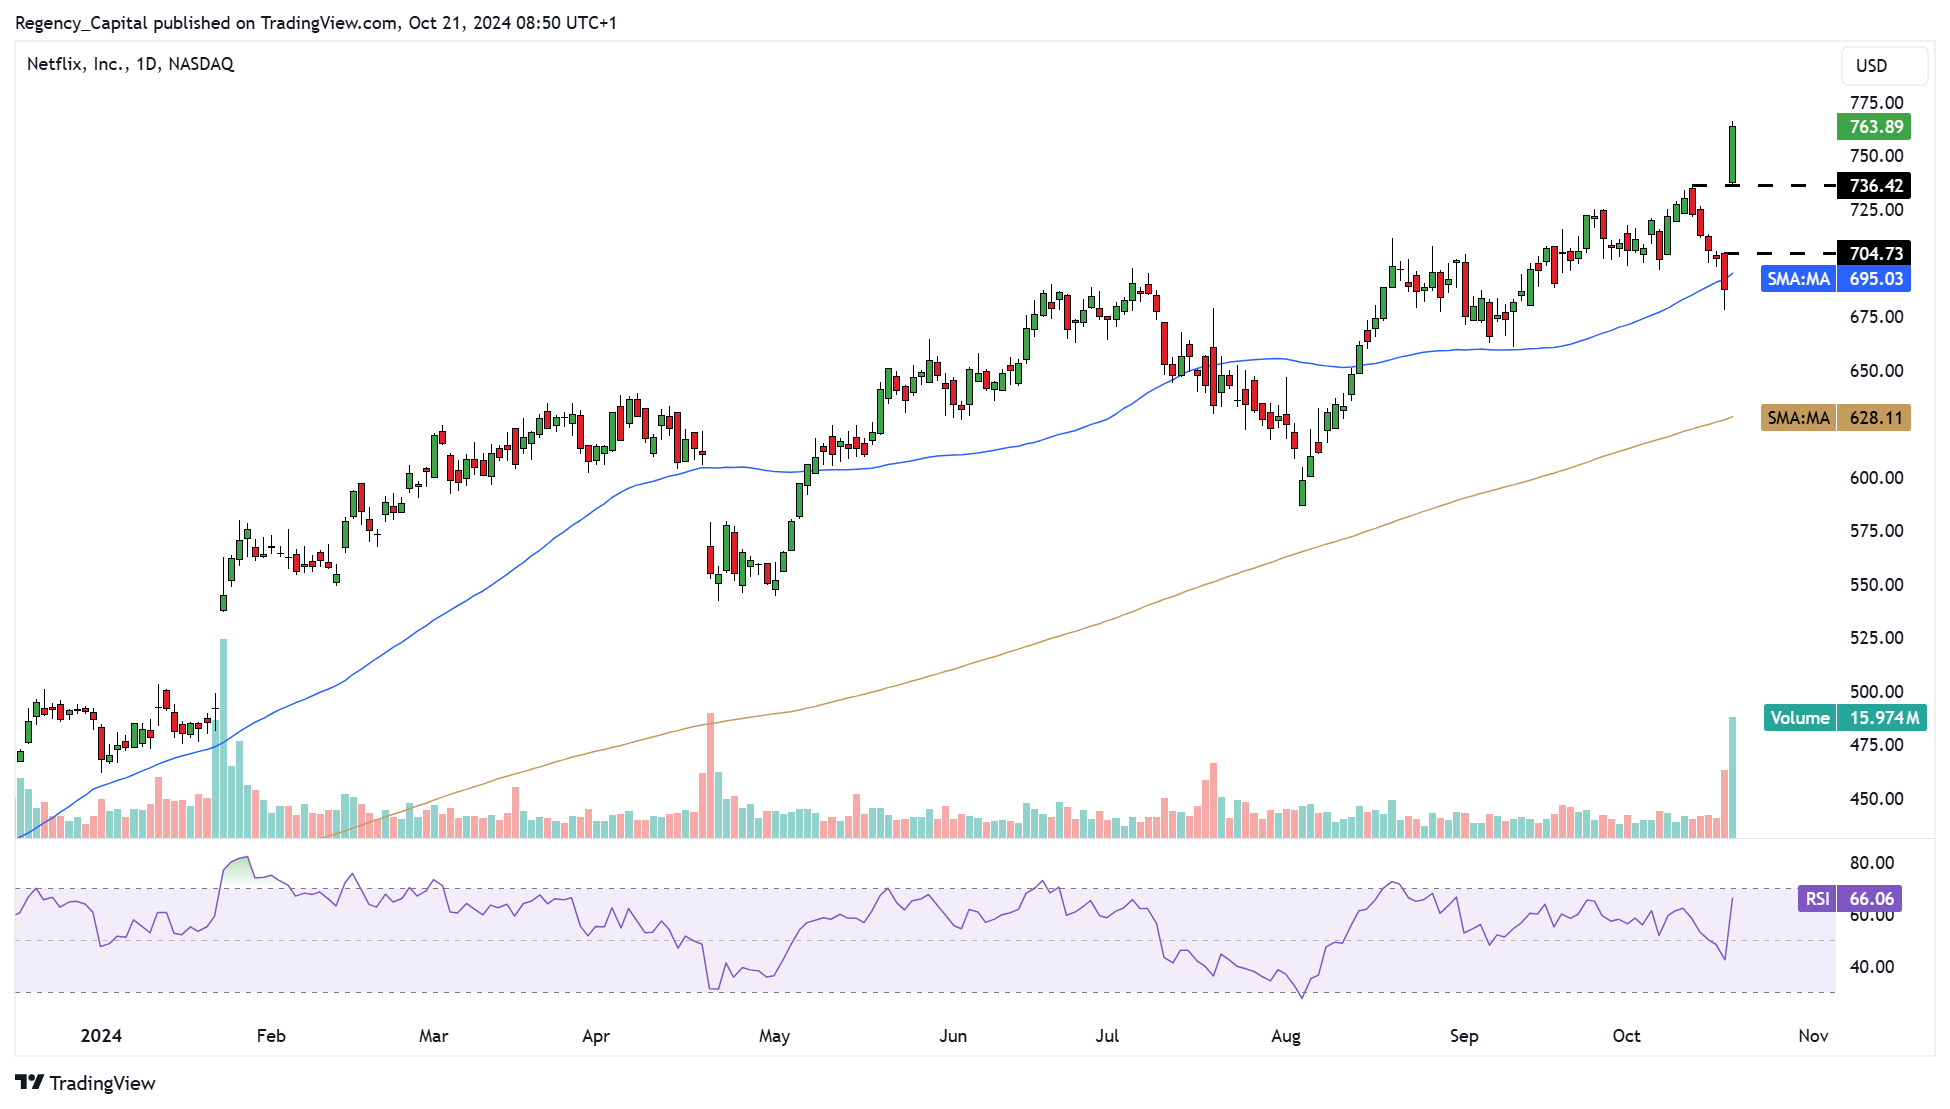The height and width of the screenshot is (1109, 1950).
Task: Click the 775.00 price axis label
Action: click(x=1876, y=103)
